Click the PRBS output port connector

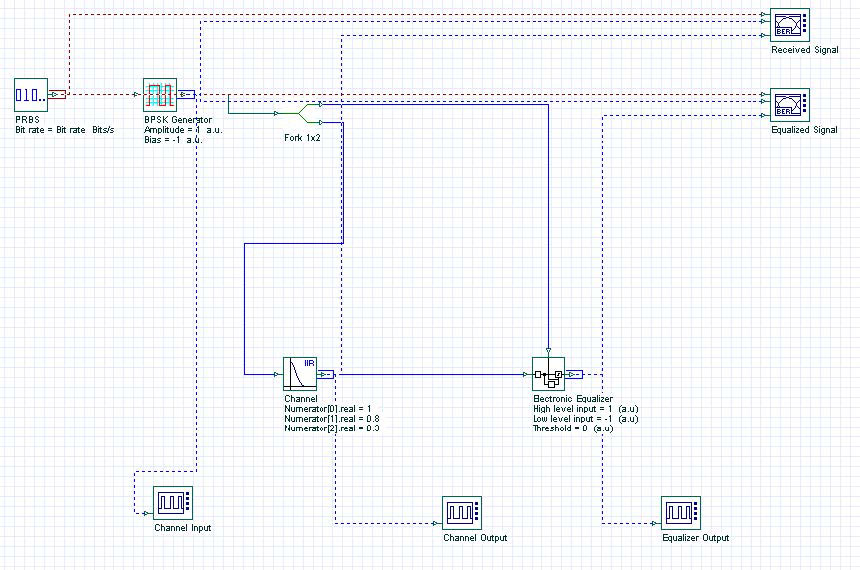click(57, 94)
